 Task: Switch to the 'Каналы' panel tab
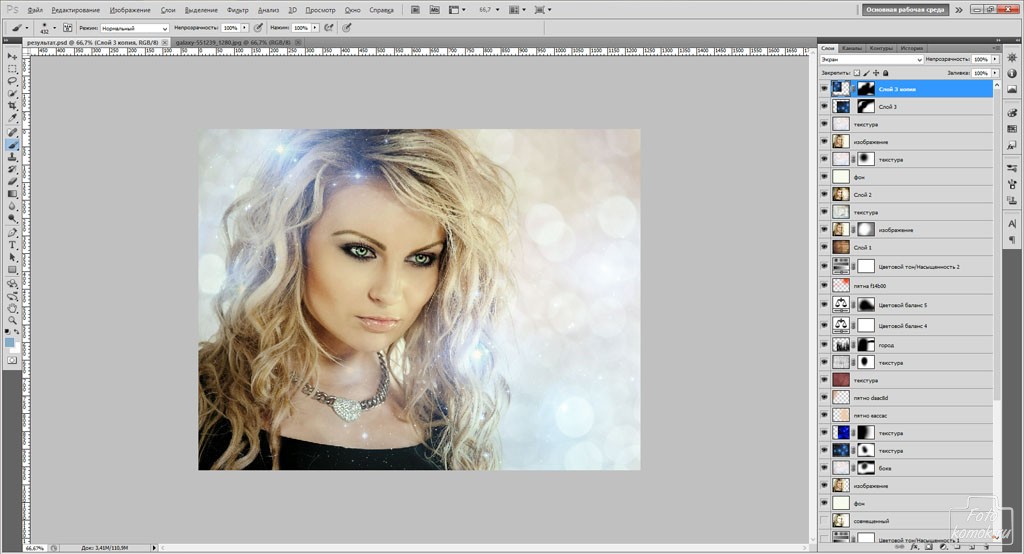pos(852,48)
